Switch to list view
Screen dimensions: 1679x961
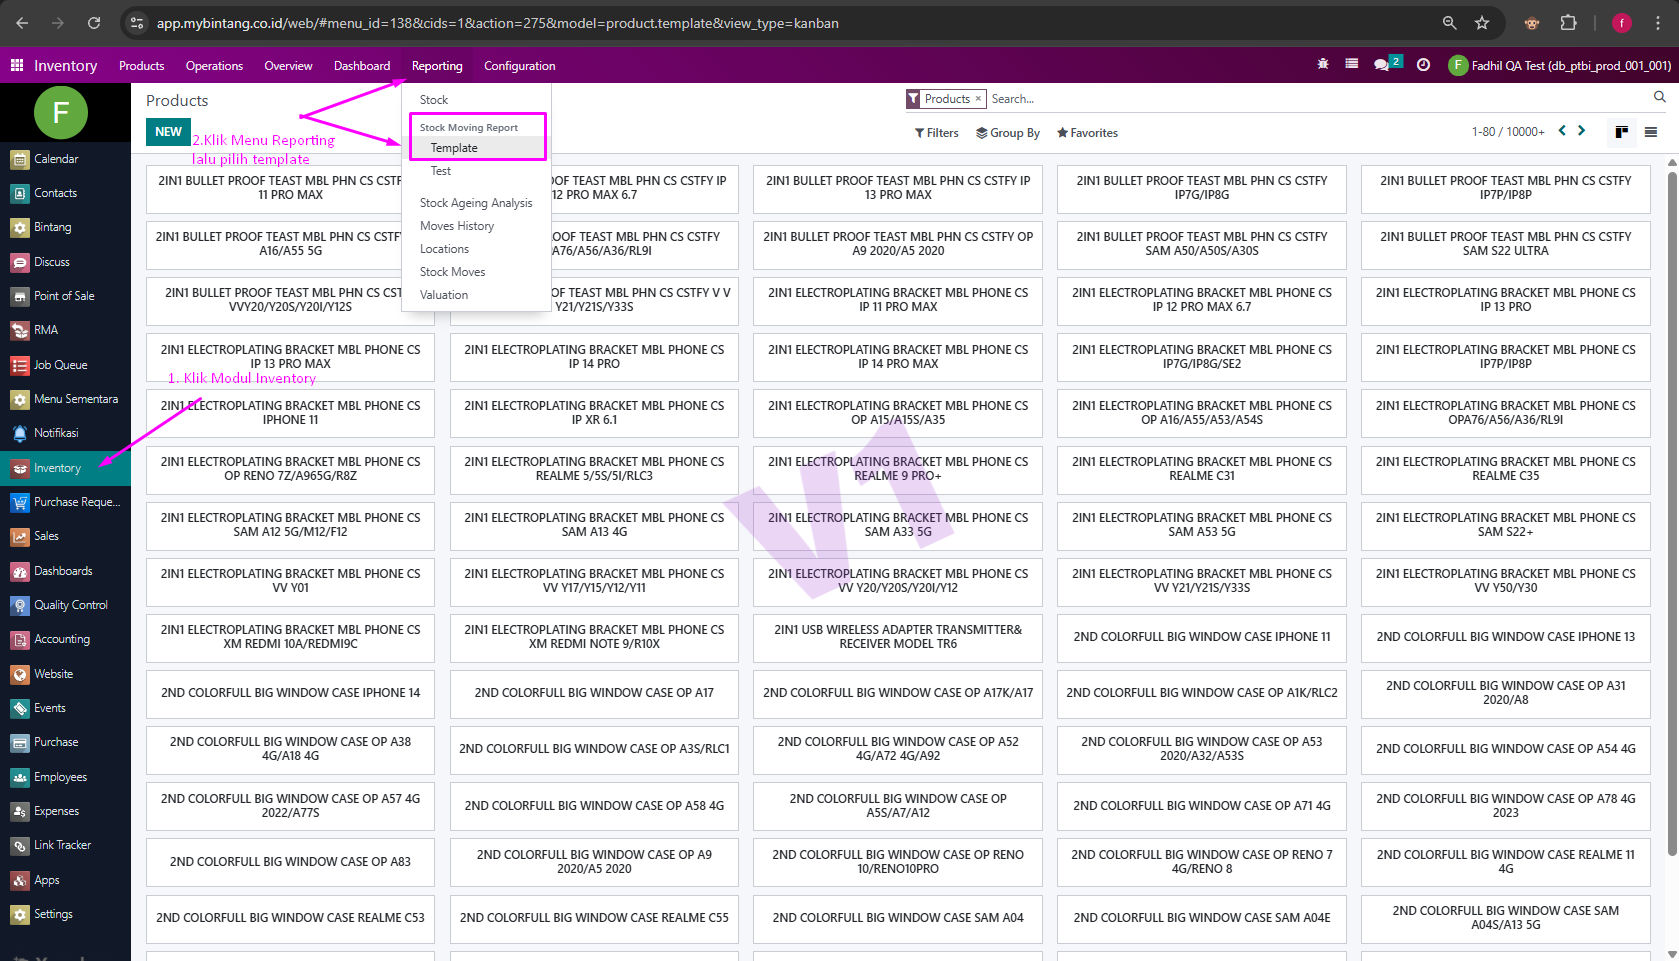[x=1651, y=132]
